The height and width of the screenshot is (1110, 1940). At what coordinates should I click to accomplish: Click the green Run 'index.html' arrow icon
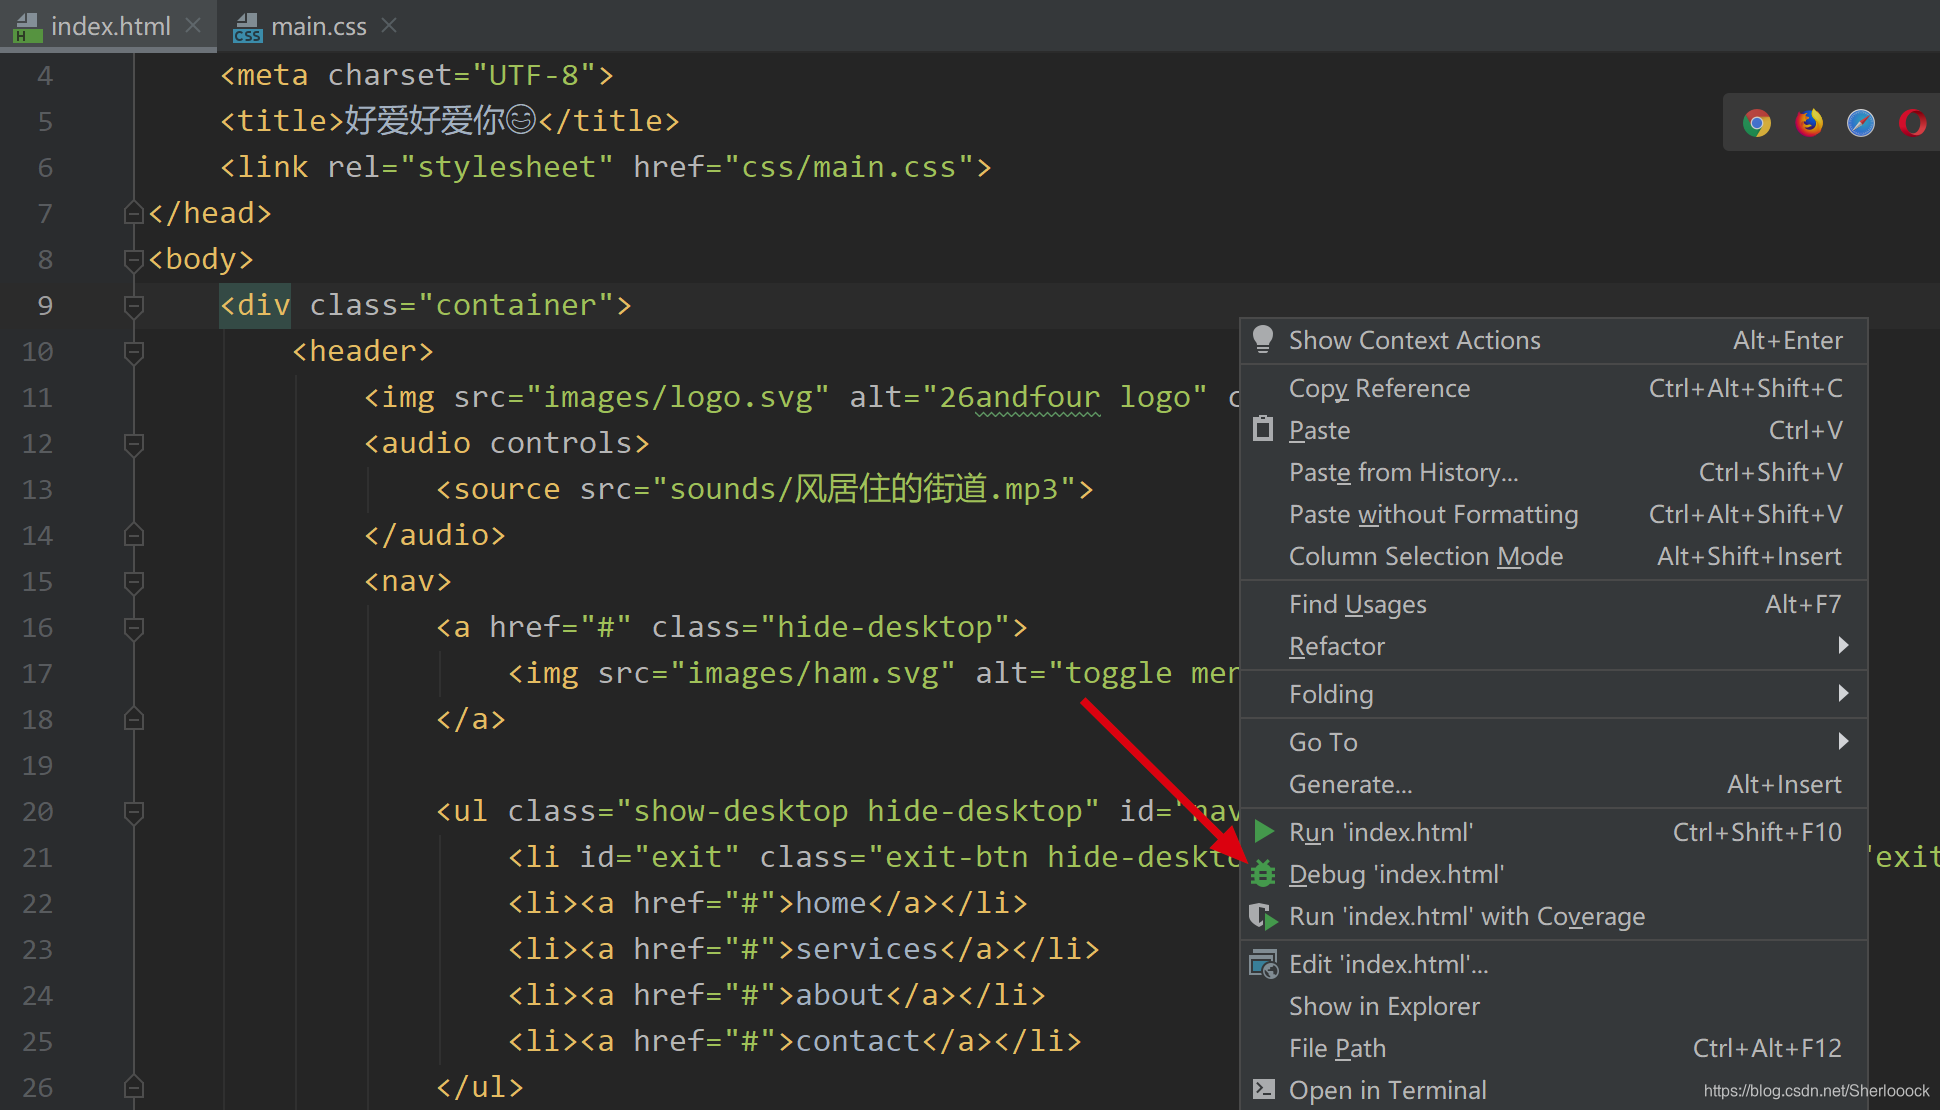(1264, 832)
